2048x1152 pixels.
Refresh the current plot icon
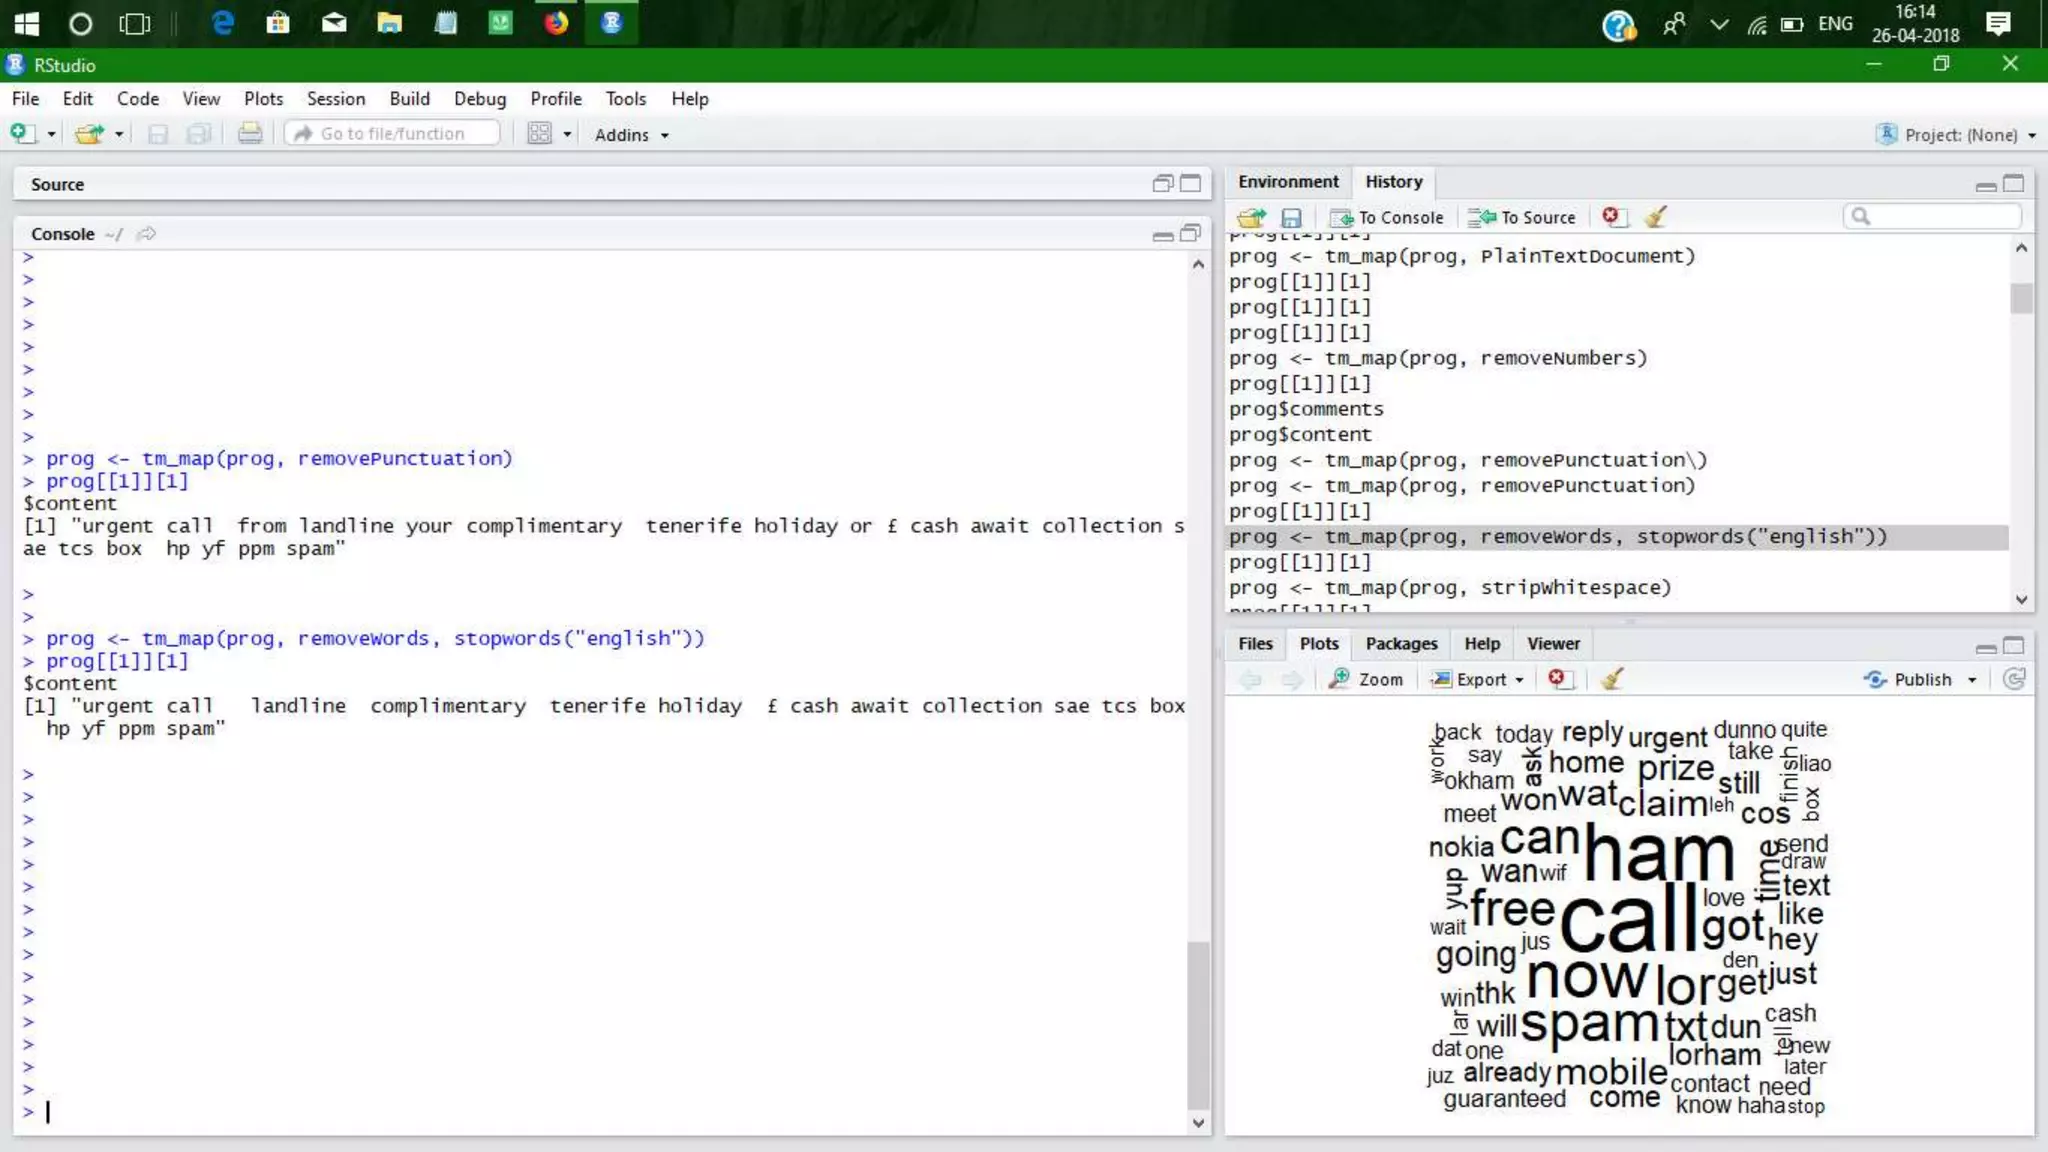coord(2014,679)
